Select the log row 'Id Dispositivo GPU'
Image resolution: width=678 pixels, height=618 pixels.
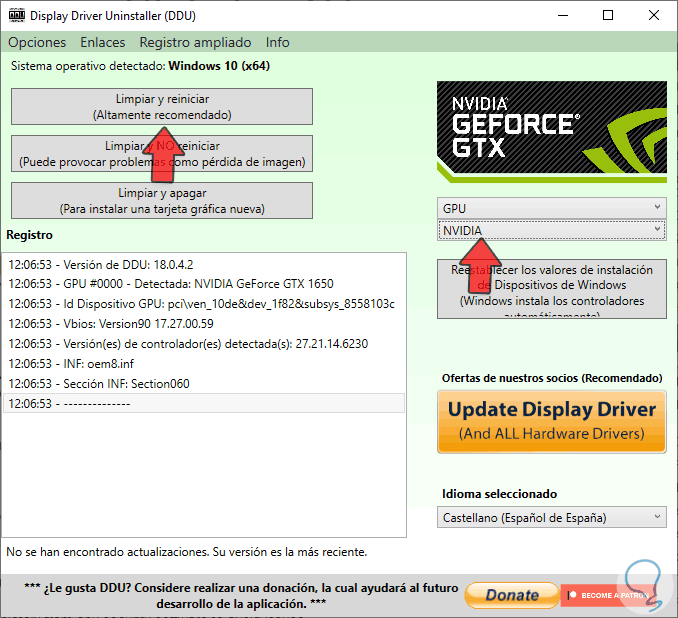click(203, 304)
